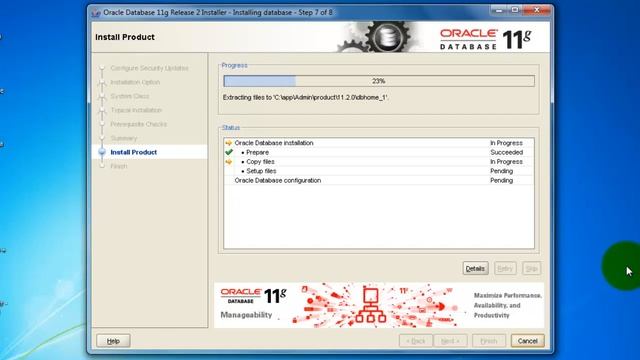Click the 23% progress bar
This screenshot has height=360, width=640.
click(379, 81)
